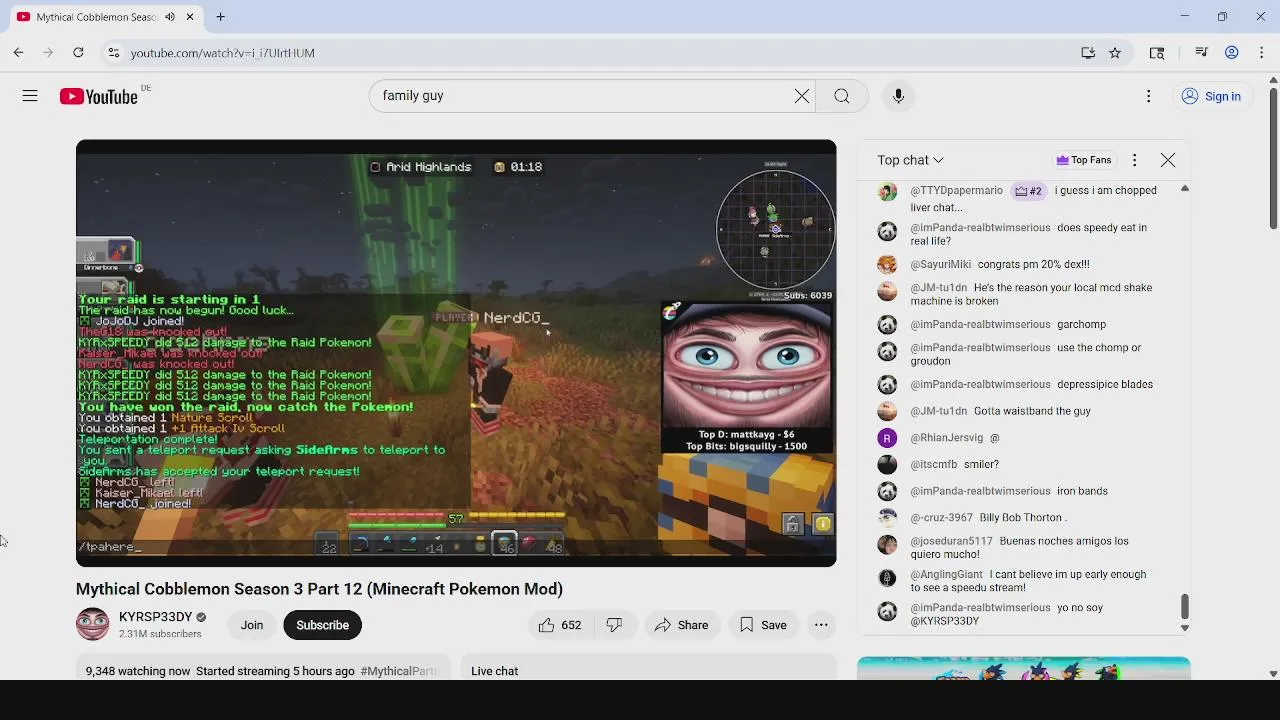The width and height of the screenshot is (1280, 720).
Task: Go to YouTube home via logo
Action: (98, 96)
